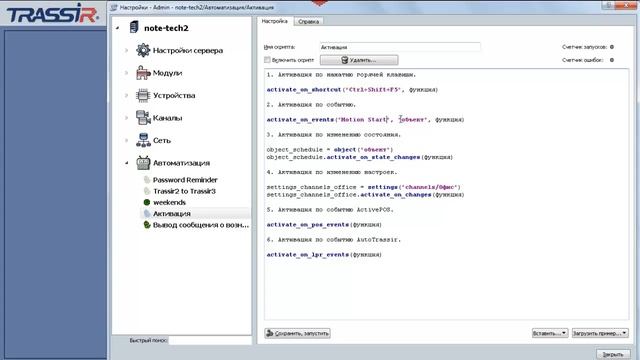Click the activate_on_lpr_events code line

324,255
